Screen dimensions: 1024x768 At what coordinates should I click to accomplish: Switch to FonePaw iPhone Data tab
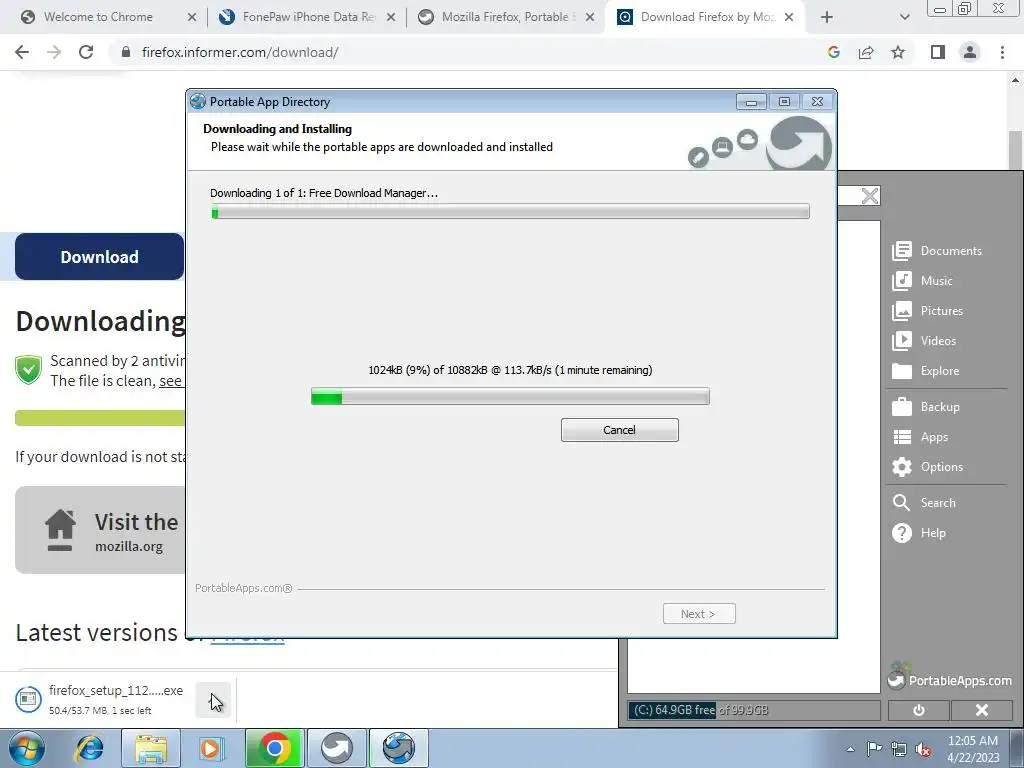pos(308,17)
